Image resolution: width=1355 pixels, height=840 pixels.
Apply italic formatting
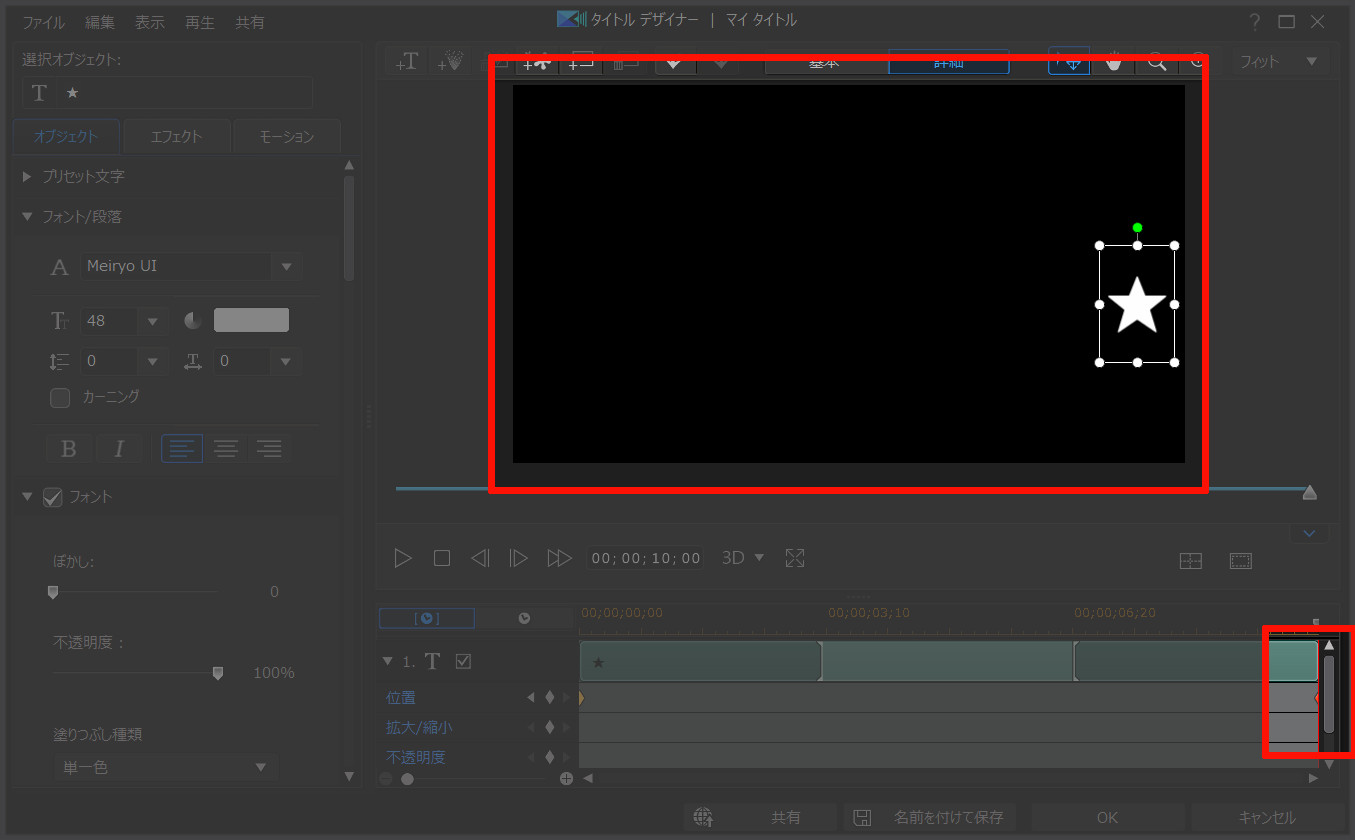point(119,449)
